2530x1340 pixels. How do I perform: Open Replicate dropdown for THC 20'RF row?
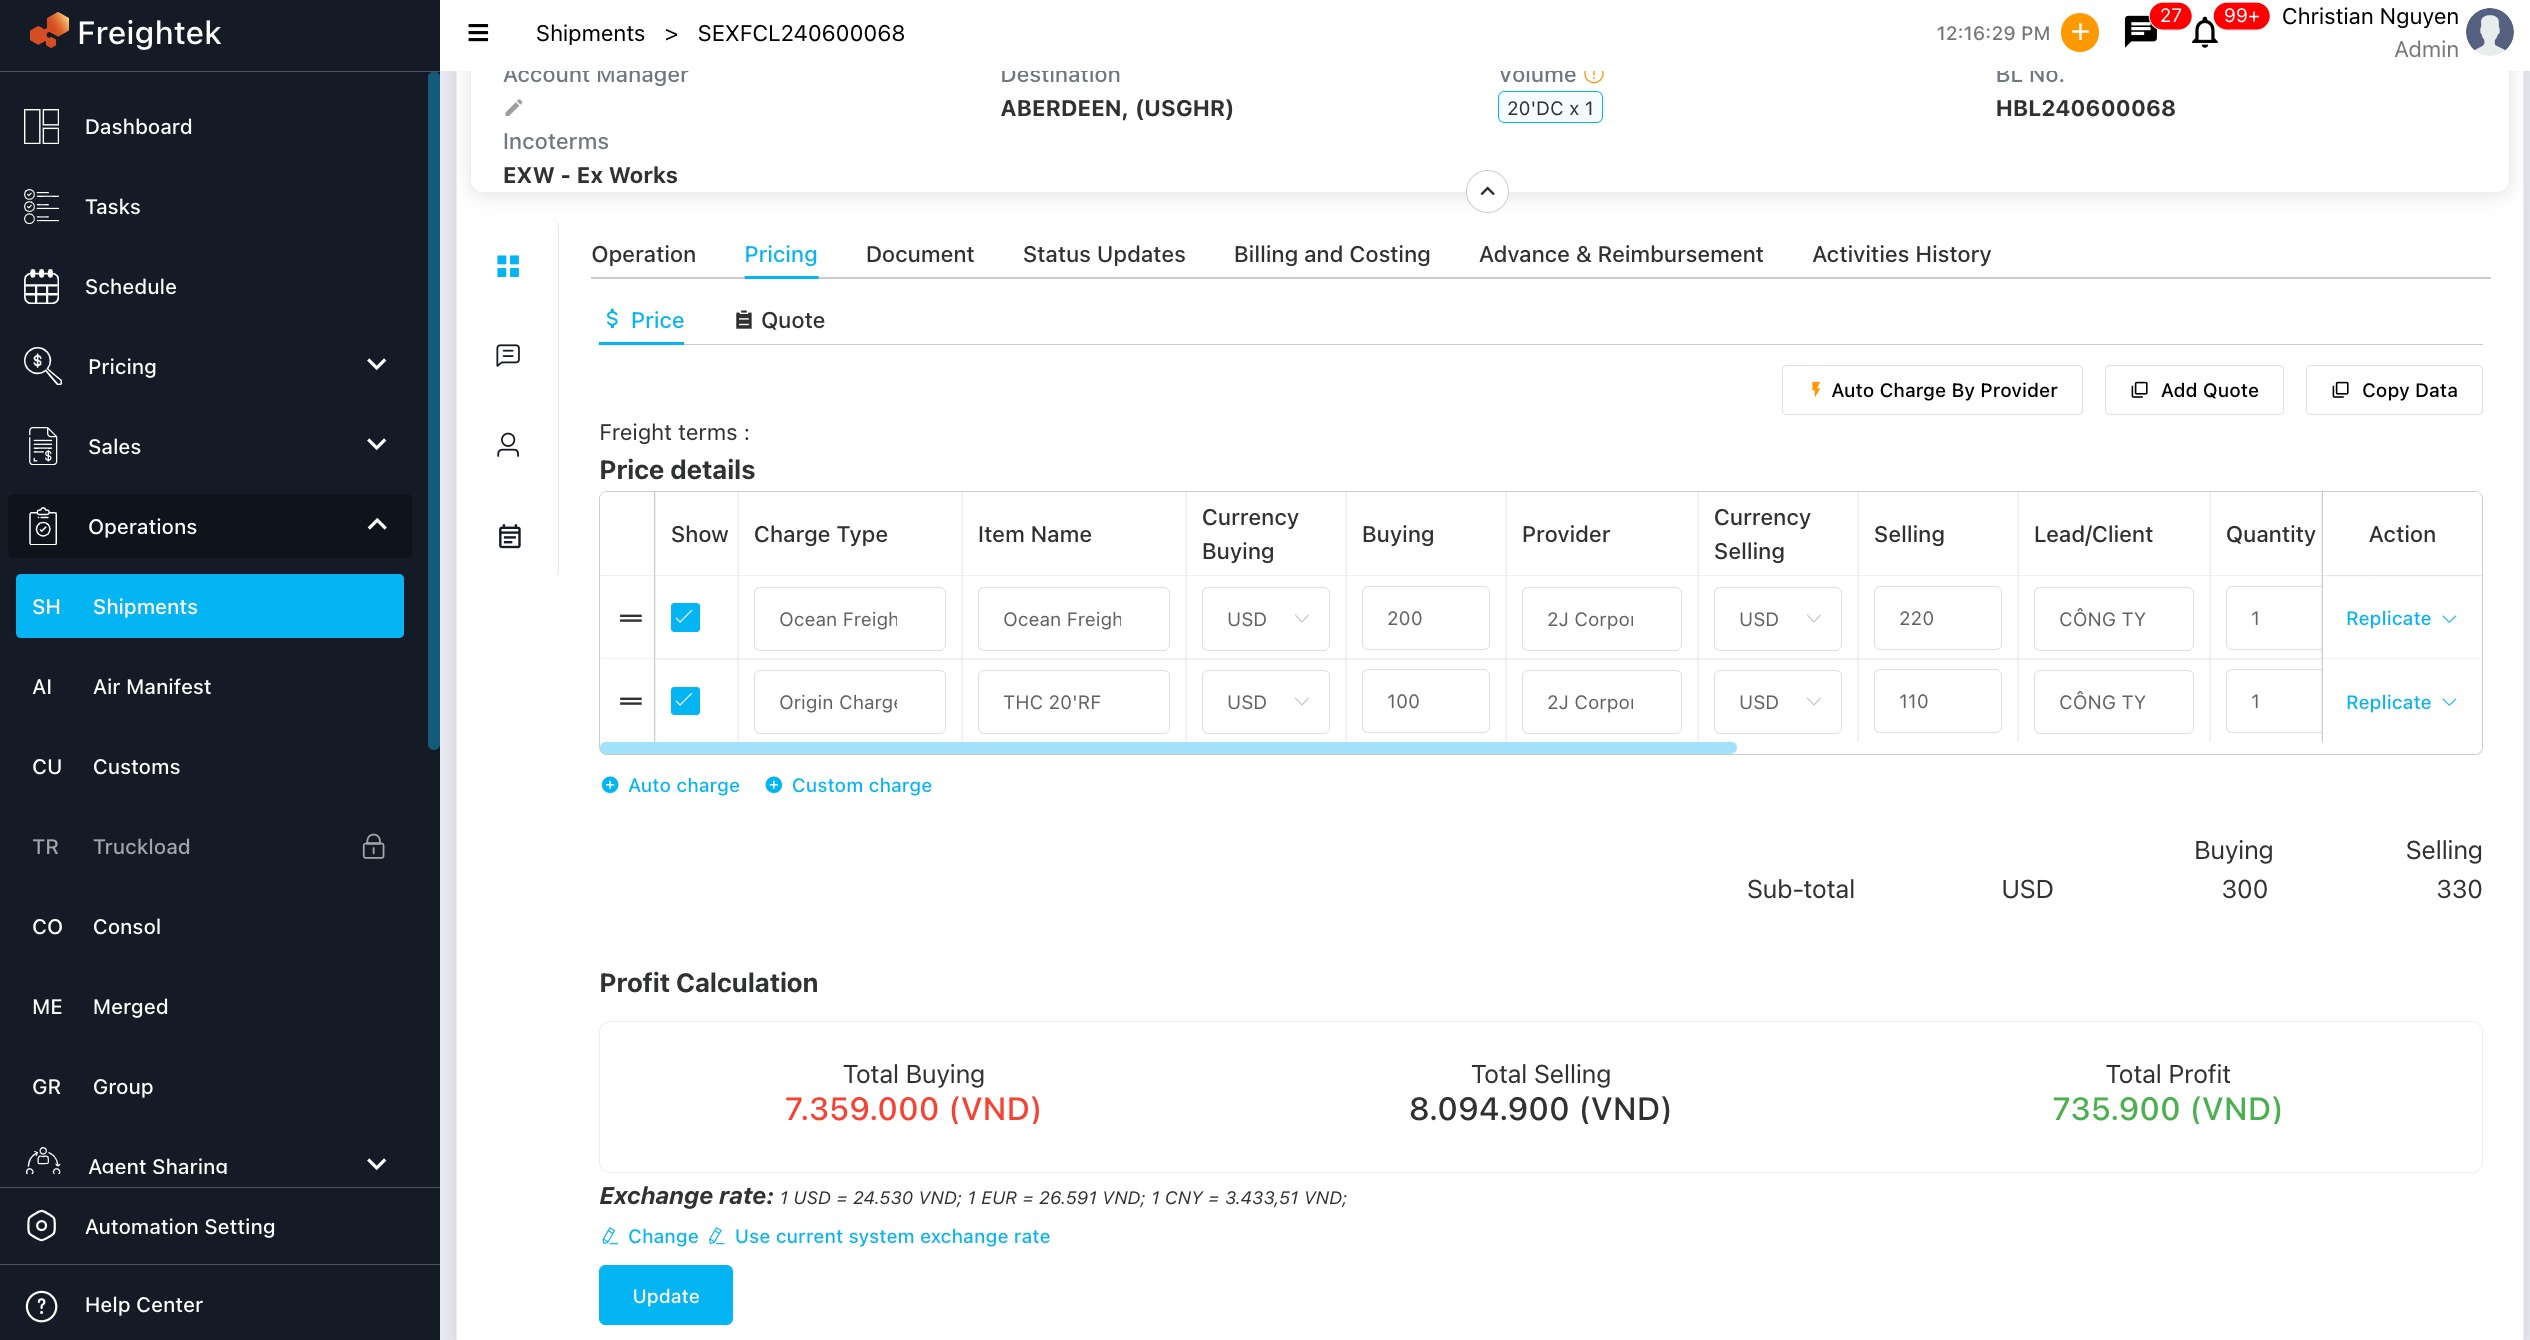2449,702
